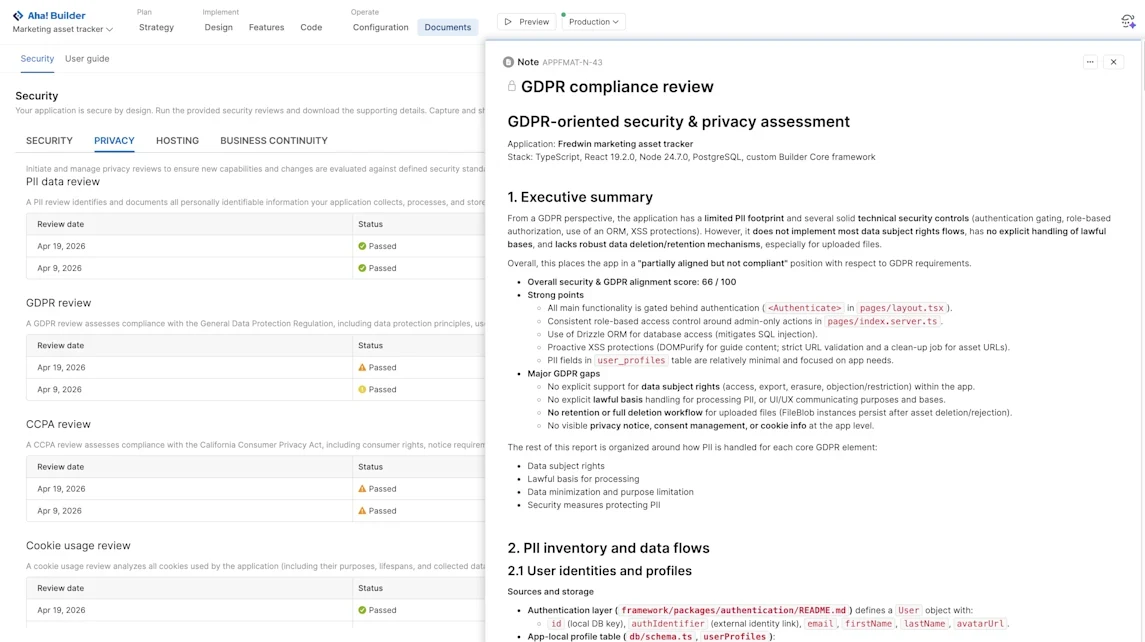Click the GDPR compliance review note title

coord(617,86)
